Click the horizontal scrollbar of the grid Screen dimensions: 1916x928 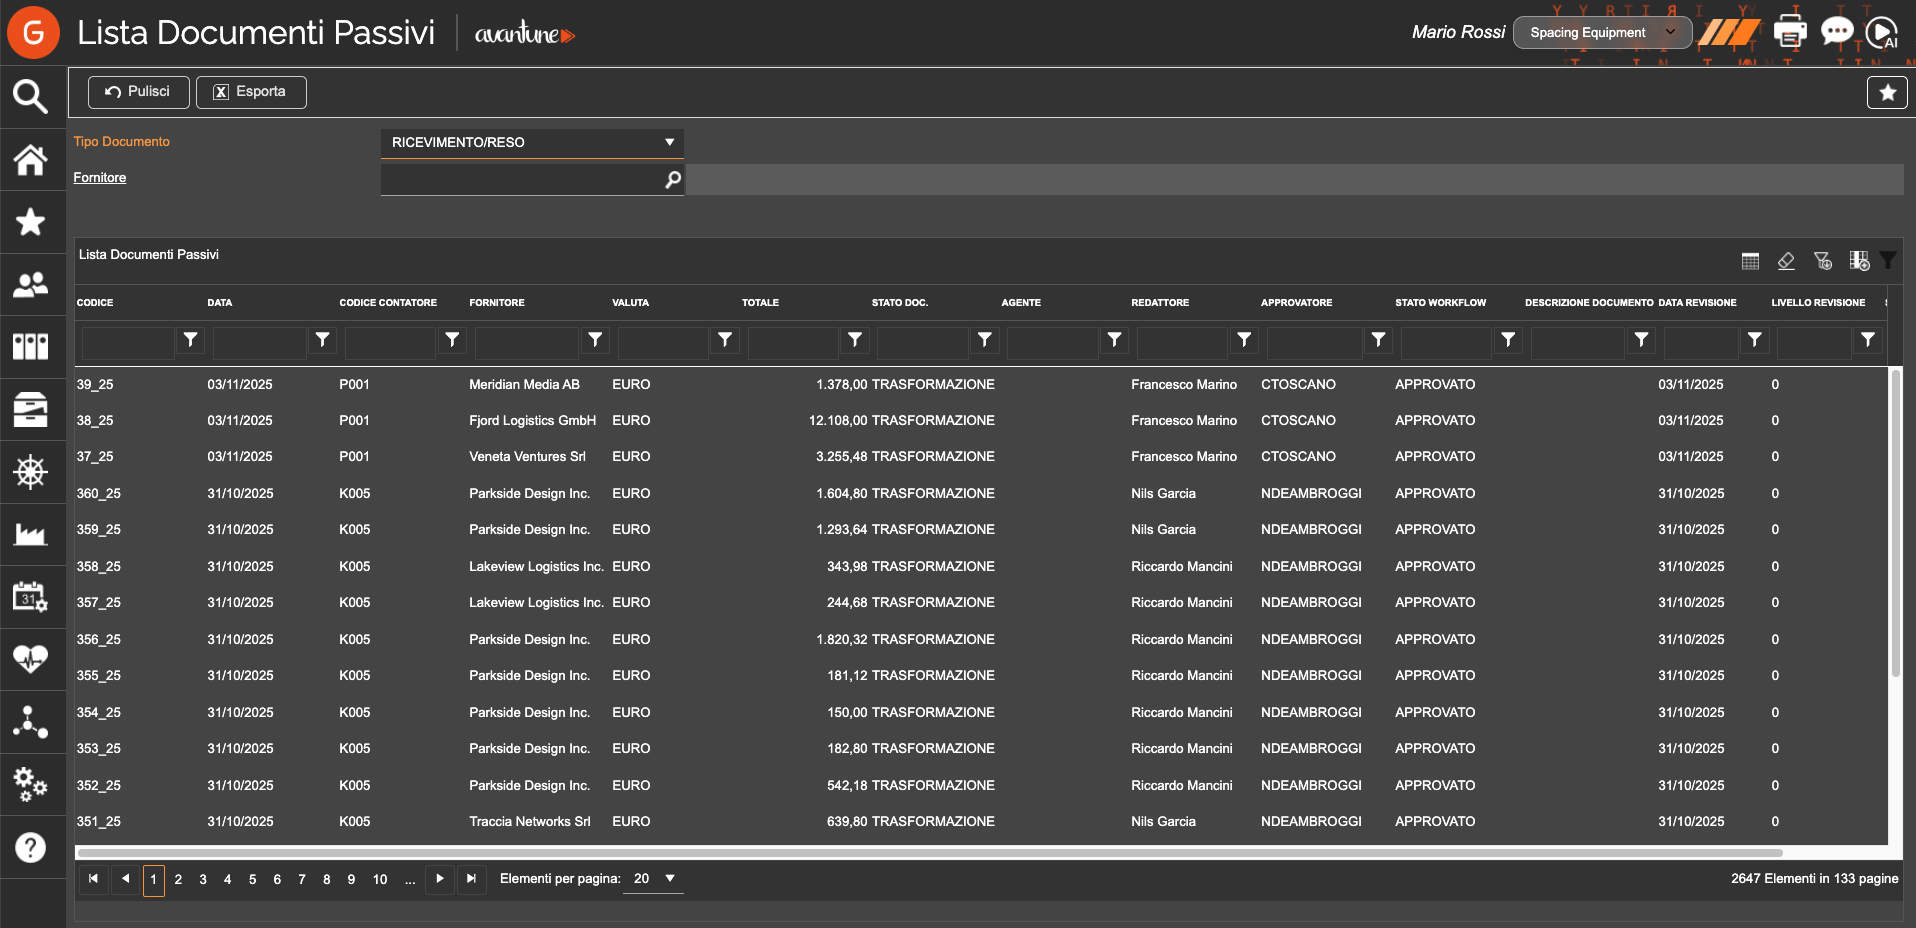click(930, 853)
